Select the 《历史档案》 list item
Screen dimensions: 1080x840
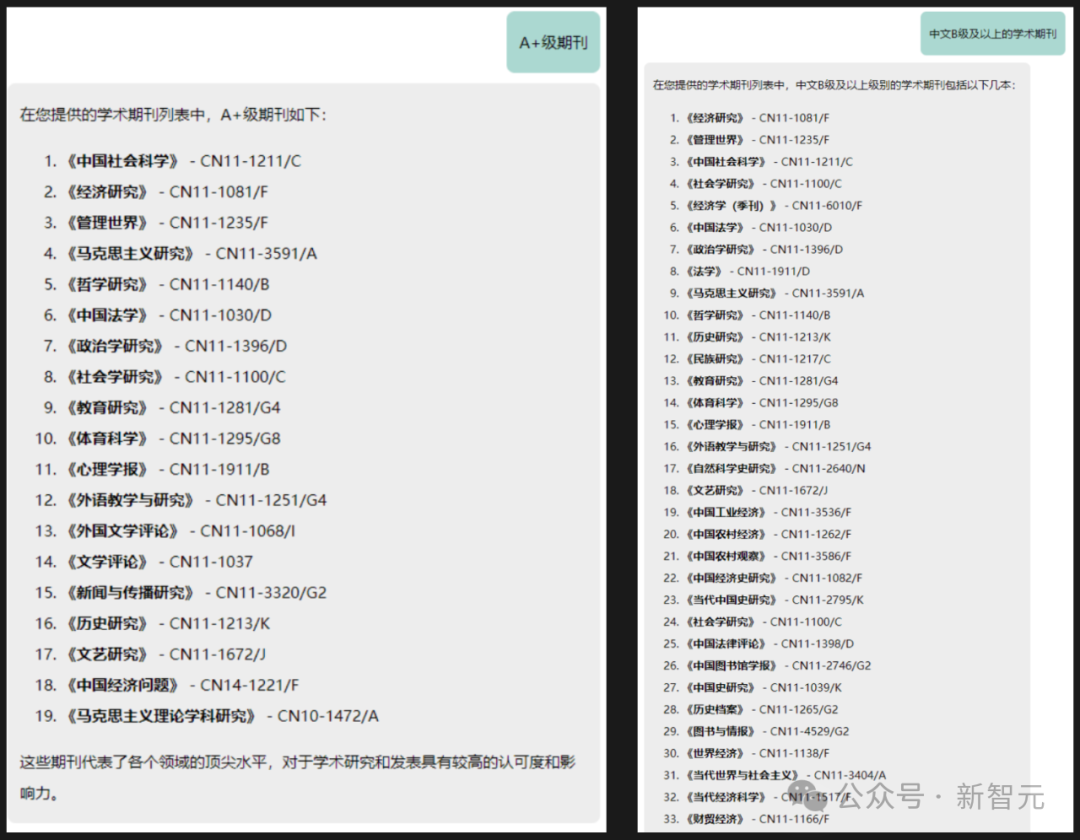pyautogui.click(x=715, y=710)
